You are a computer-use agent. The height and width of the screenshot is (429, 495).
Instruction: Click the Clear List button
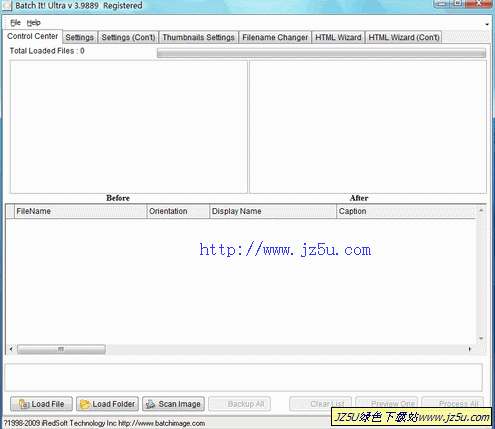320,403
